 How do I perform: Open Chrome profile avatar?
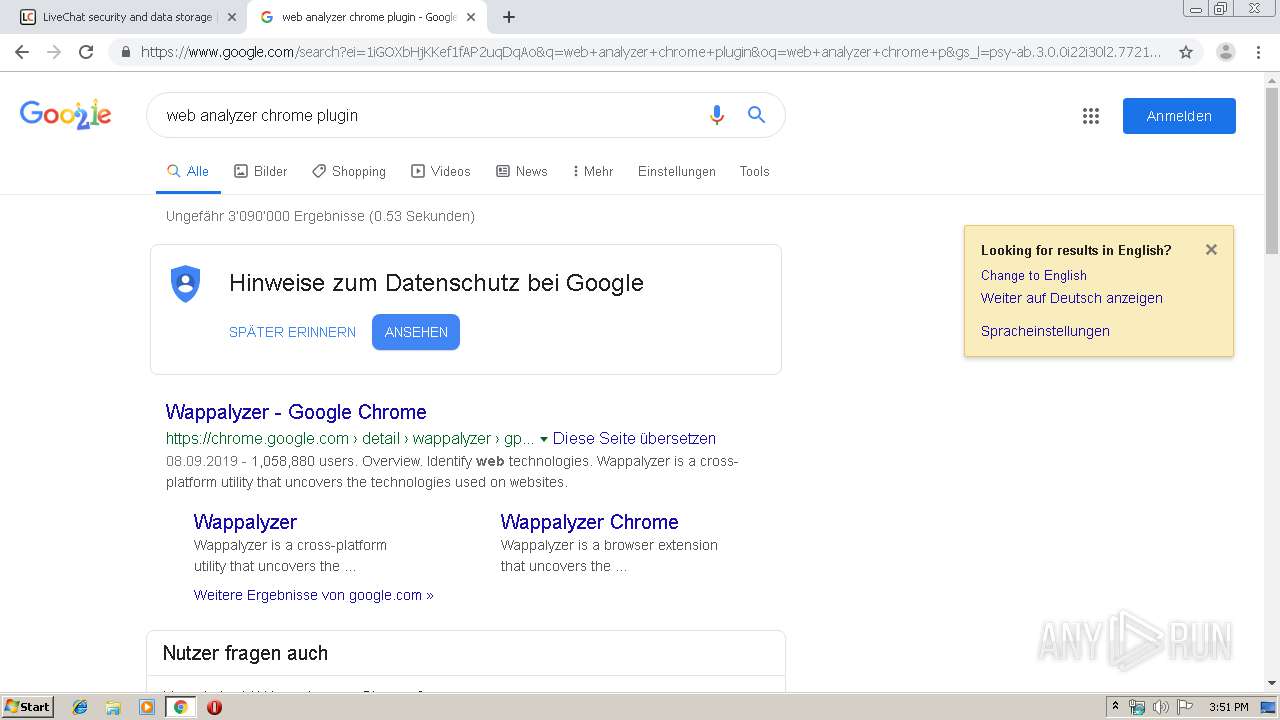click(x=1225, y=52)
